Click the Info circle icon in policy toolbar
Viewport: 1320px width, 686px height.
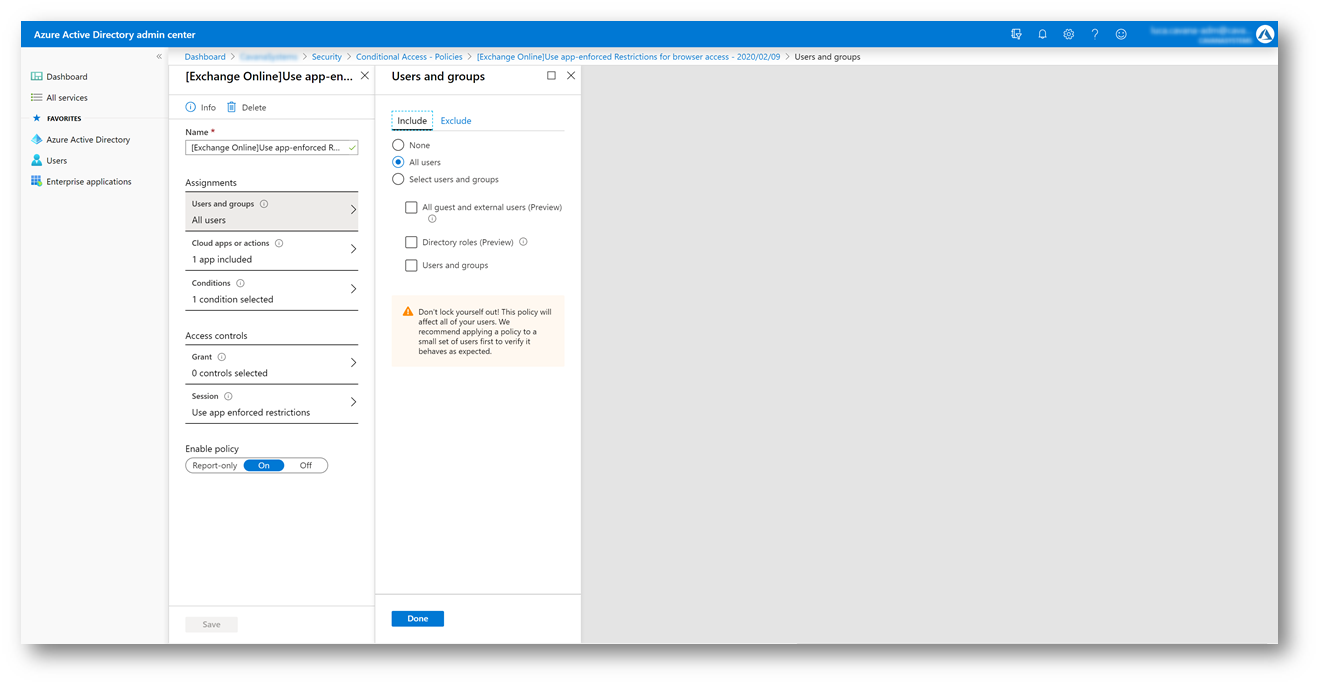pos(191,107)
